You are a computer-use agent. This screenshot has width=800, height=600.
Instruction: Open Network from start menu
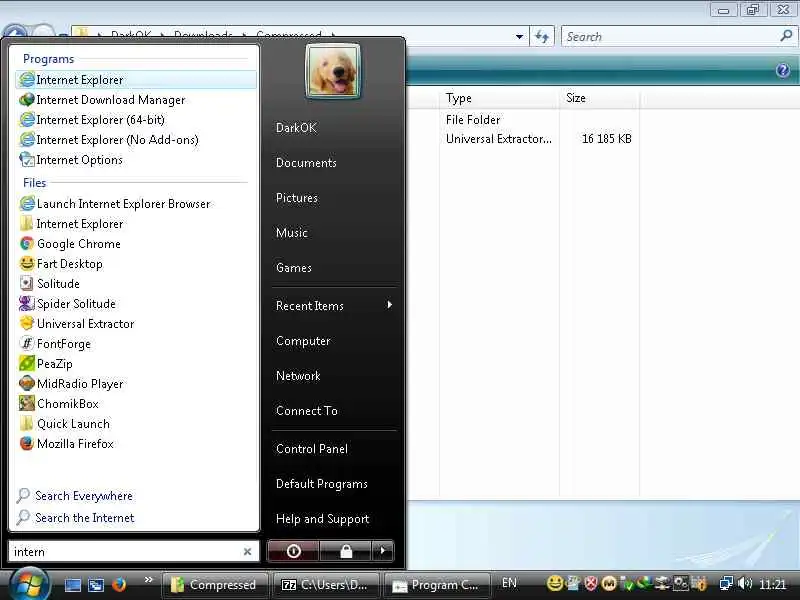point(298,376)
